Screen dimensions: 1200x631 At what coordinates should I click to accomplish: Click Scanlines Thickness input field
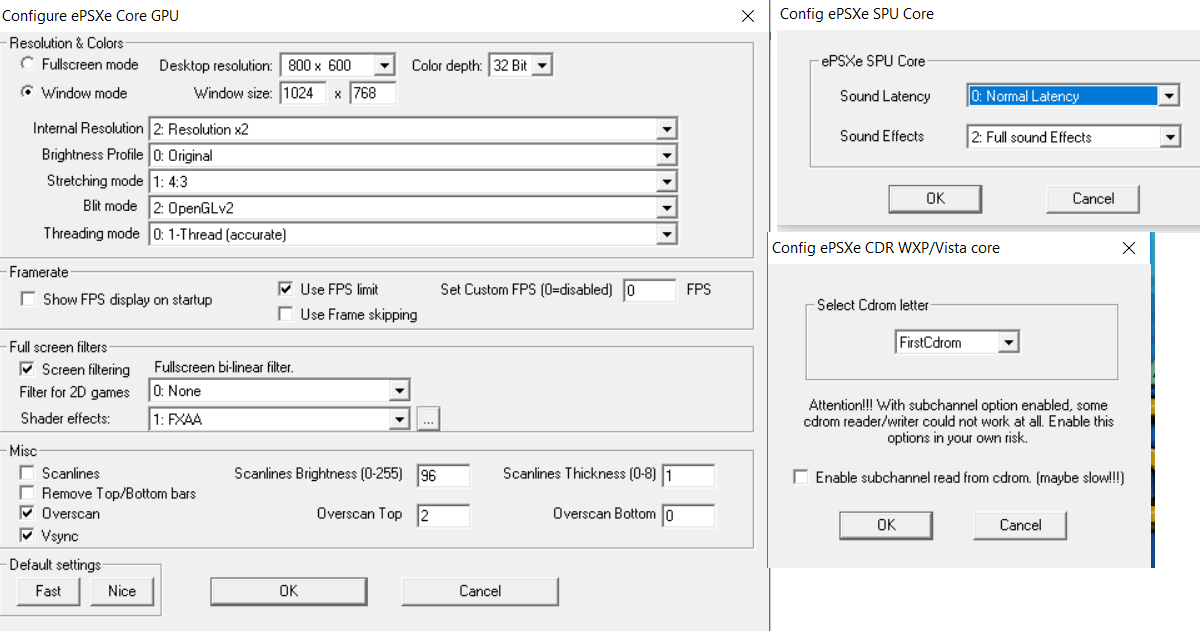click(688, 475)
